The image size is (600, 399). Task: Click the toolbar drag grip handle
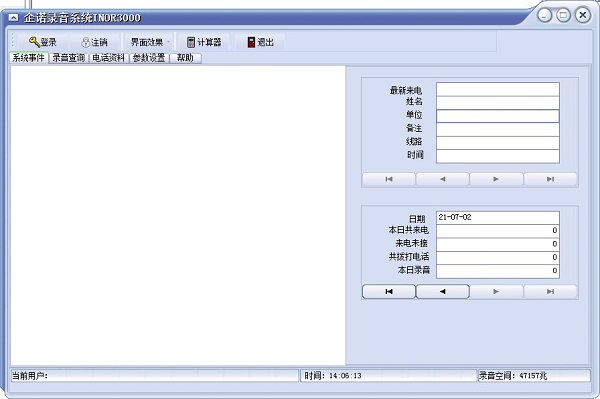[13, 41]
